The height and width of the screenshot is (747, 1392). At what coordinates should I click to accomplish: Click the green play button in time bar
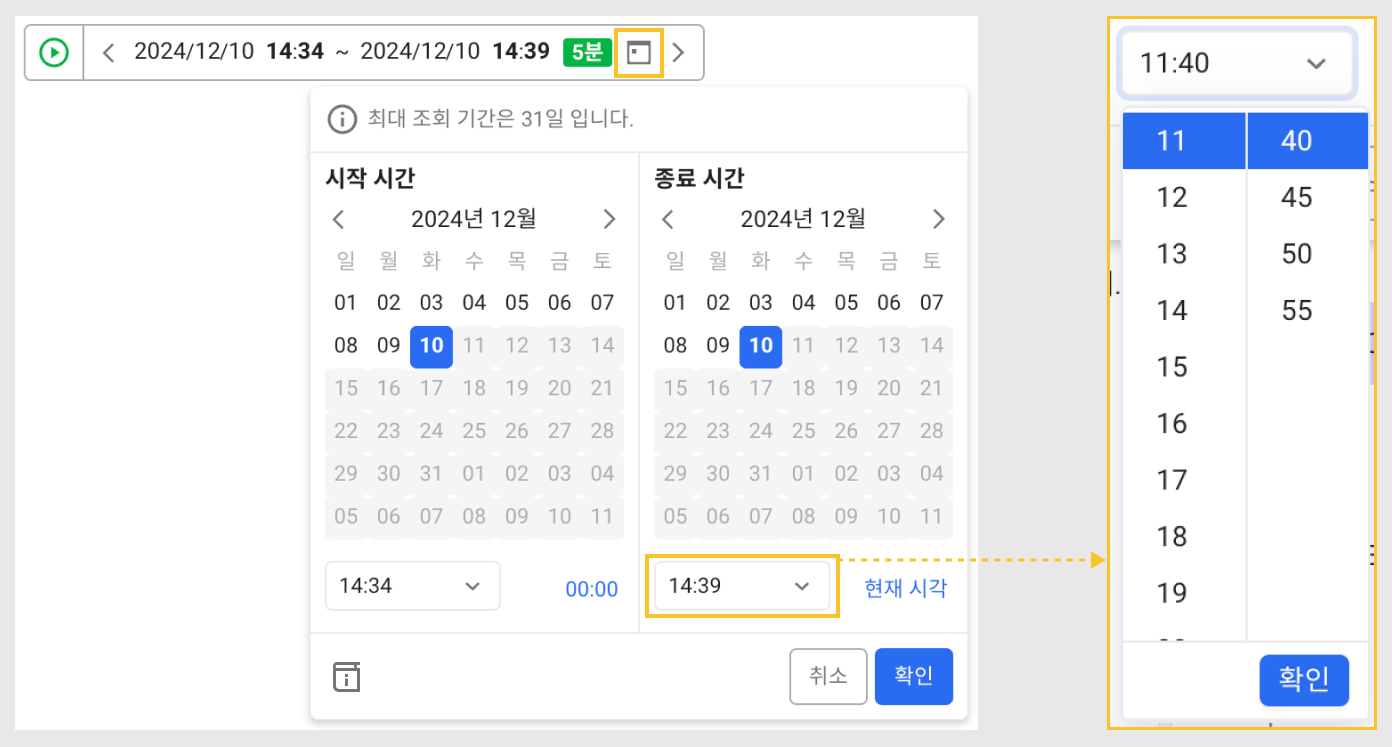click(x=54, y=52)
